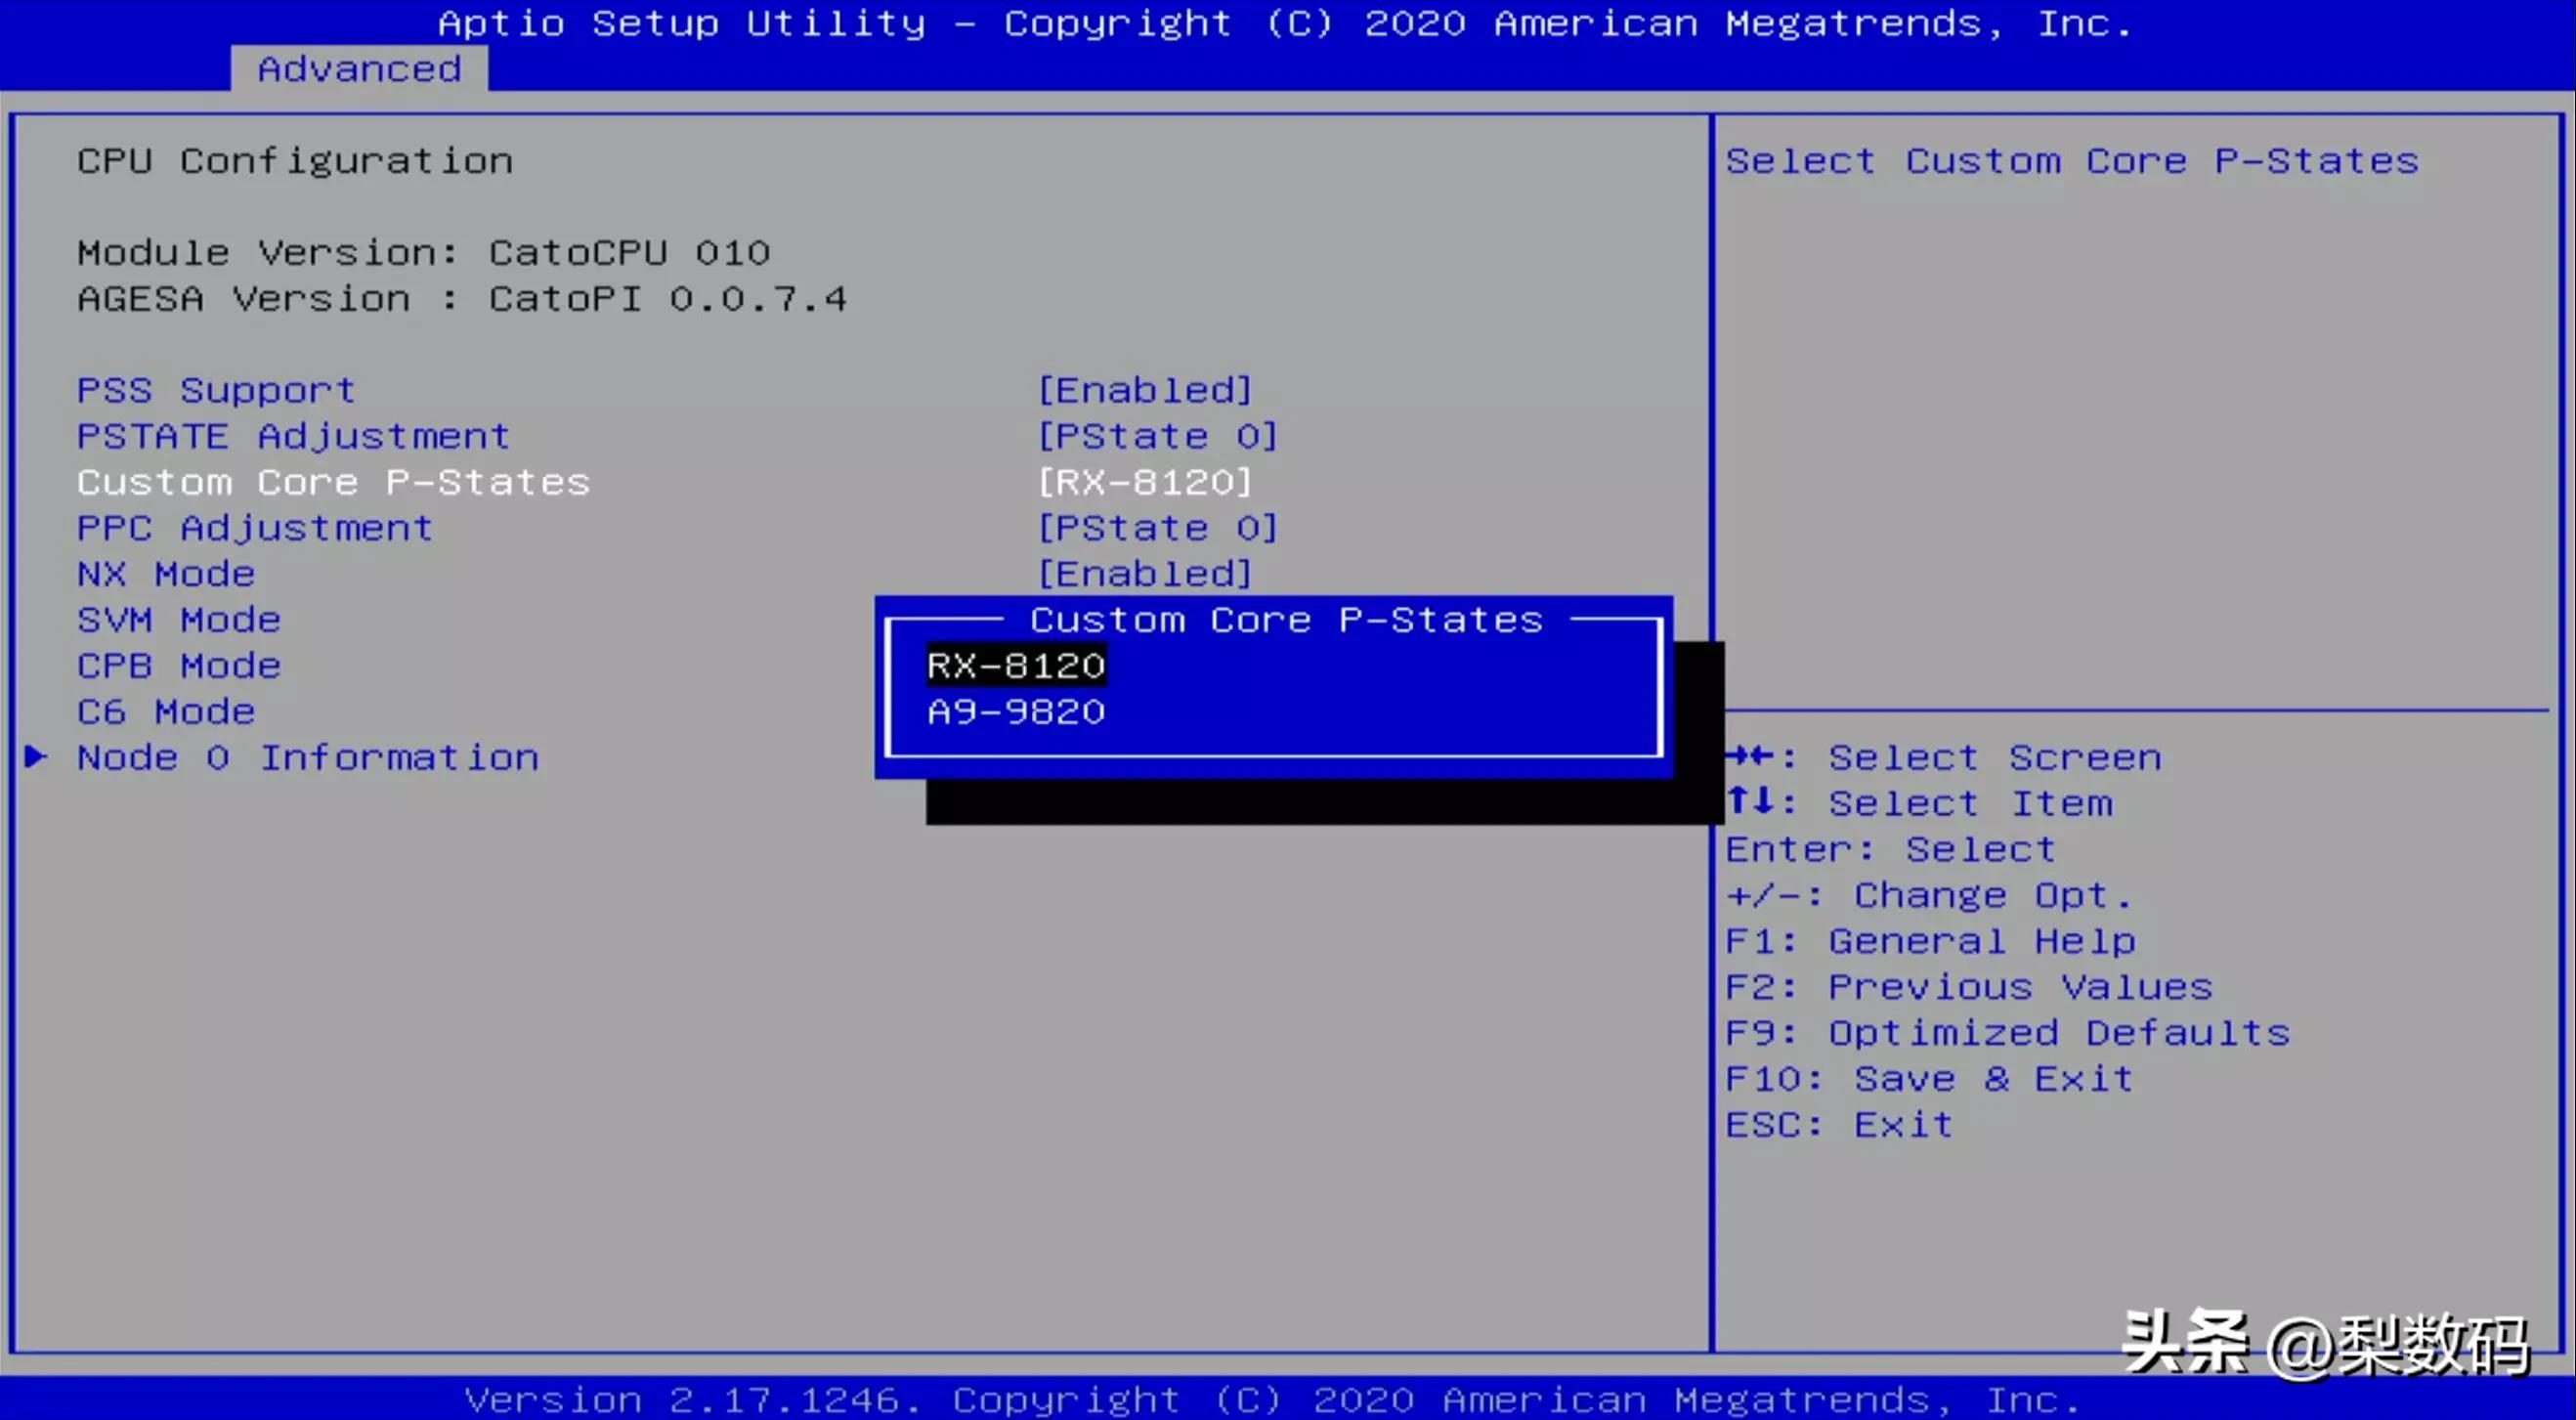Select the CPB Mode setting
Viewport: 2576px width, 1420px height.
[179, 666]
